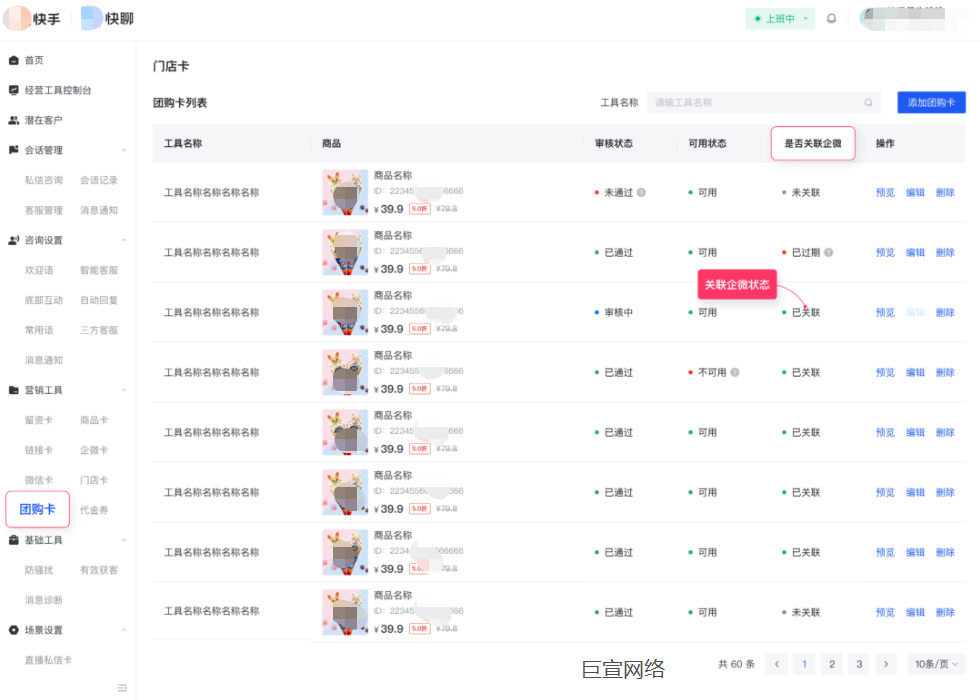Click the 经营工具控制台 icon

[14, 90]
